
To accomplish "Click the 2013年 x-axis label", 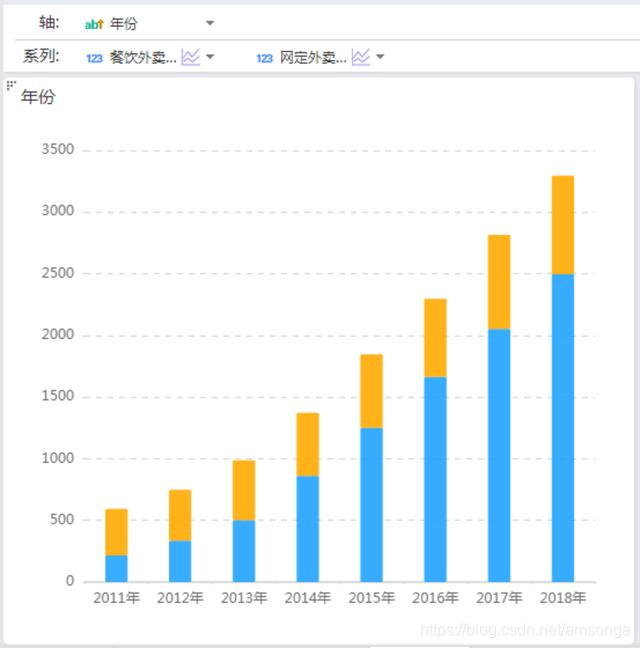I will pos(244,598).
